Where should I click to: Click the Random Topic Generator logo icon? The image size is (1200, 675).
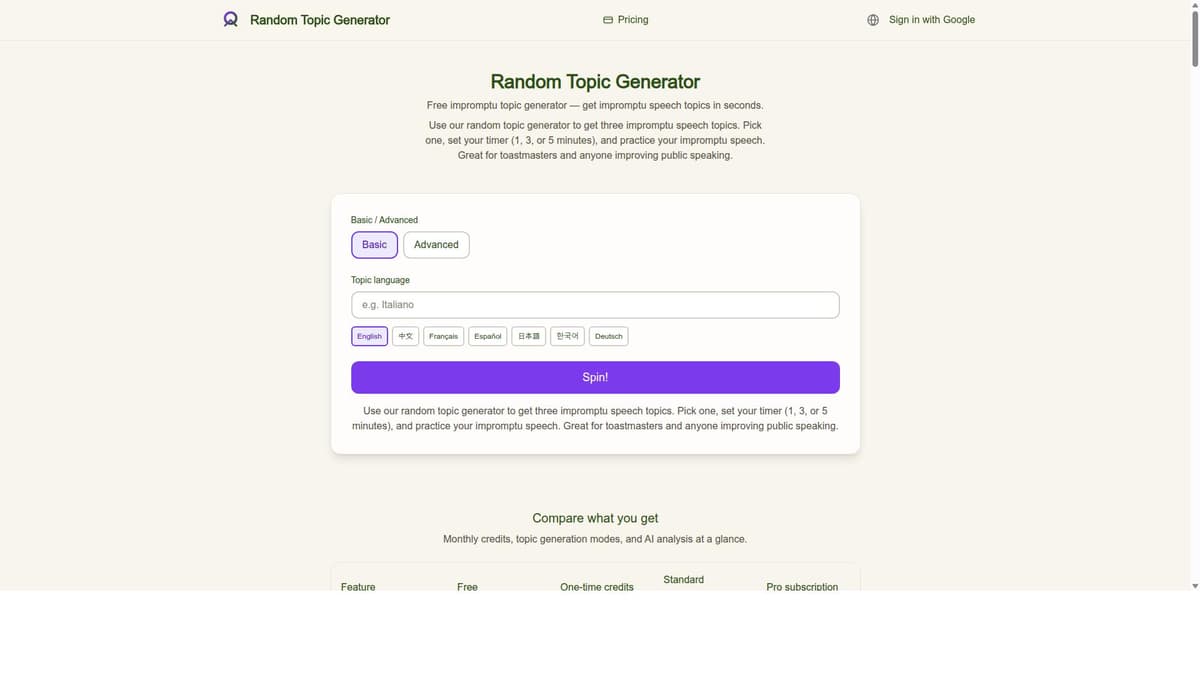pyautogui.click(x=230, y=19)
